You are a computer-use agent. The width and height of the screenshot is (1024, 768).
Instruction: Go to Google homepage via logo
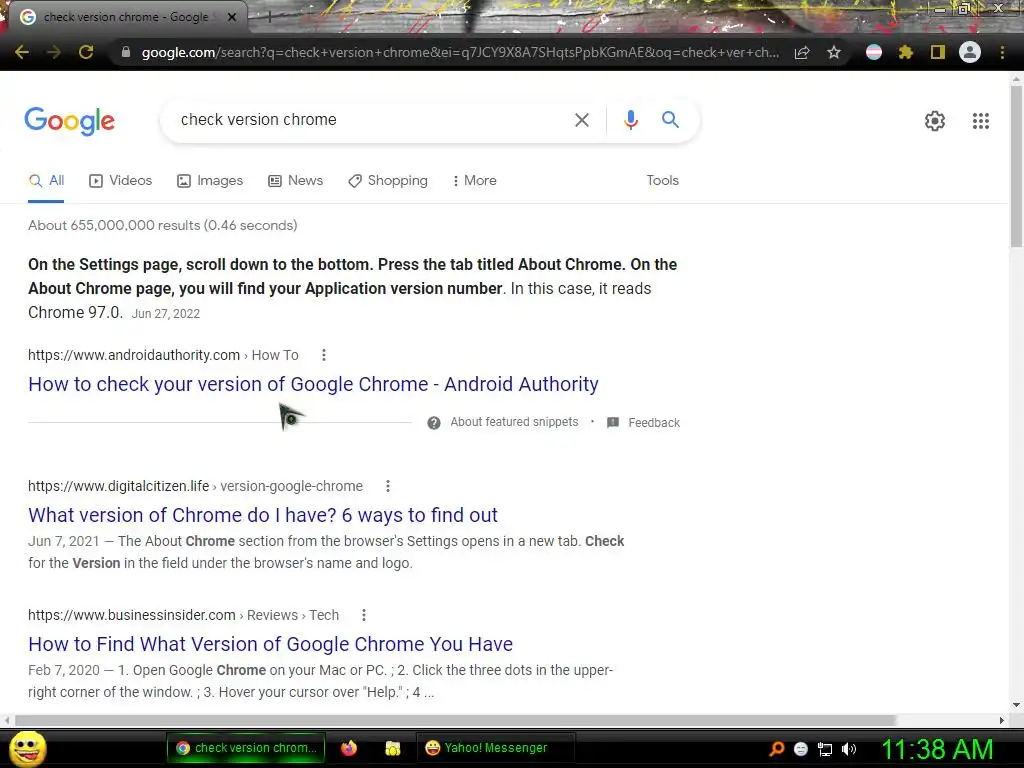pyautogui.click(x=70, y=121)
